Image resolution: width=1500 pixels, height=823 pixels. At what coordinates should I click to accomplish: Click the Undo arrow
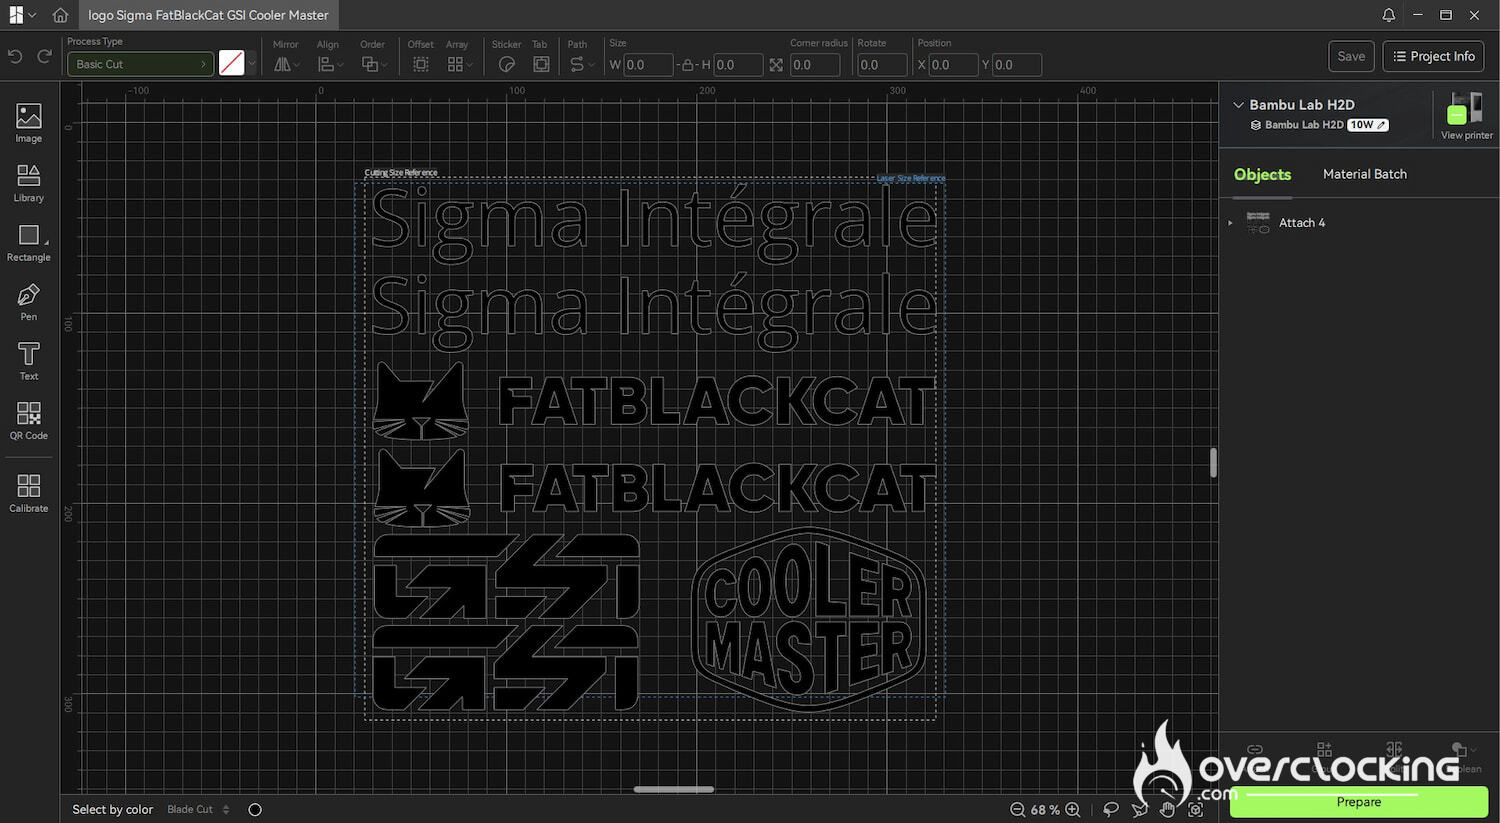pos(15,56)
